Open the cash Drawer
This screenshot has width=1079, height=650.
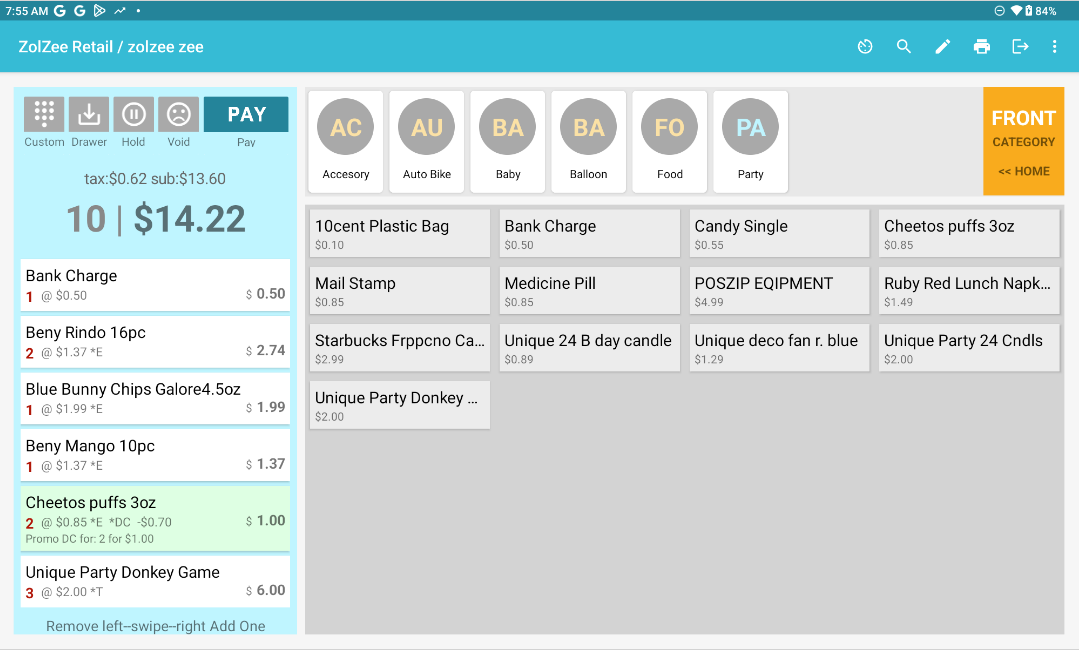(x=89, y=114)
